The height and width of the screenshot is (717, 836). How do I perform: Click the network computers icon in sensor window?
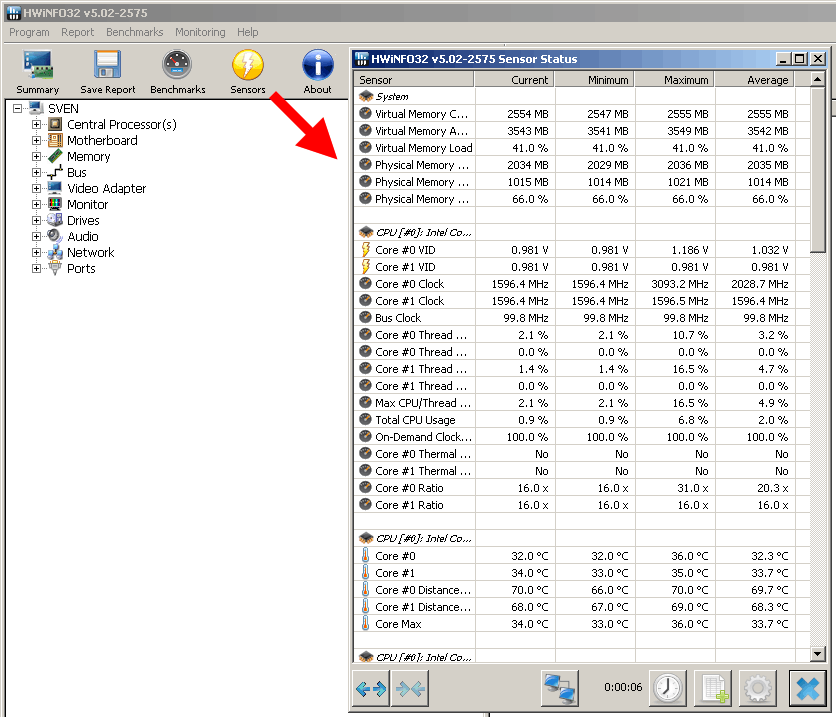559,689
